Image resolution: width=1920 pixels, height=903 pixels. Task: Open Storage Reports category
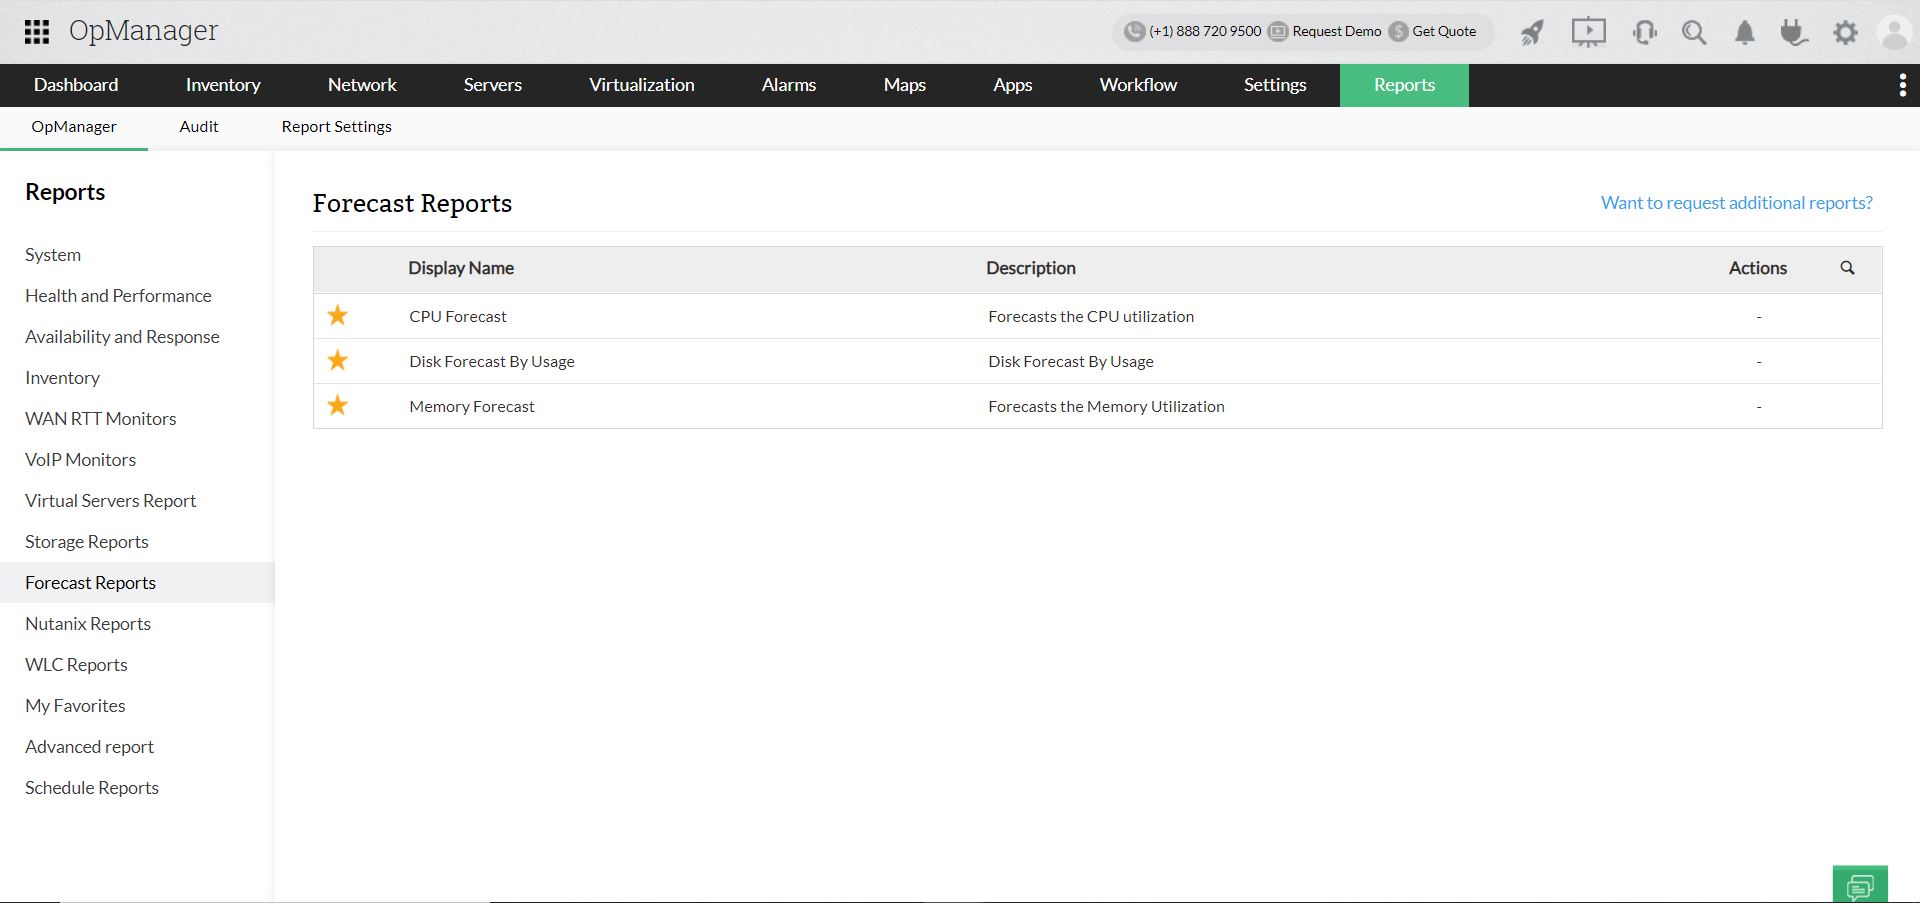tap(86, 542)
